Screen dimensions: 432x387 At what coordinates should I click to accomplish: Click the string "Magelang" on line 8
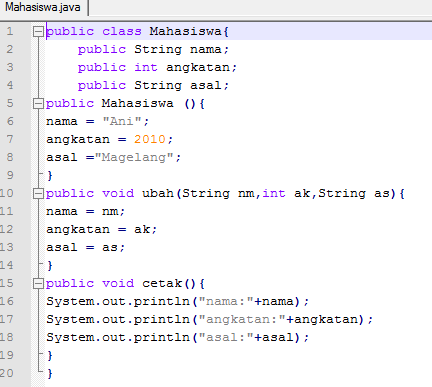(x=134, y=157)
